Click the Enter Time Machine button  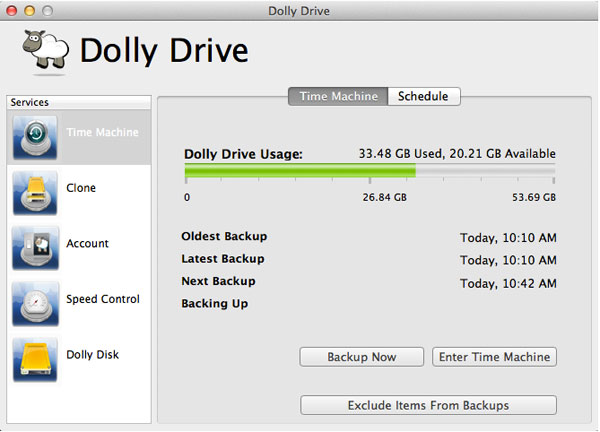(494, 357)
